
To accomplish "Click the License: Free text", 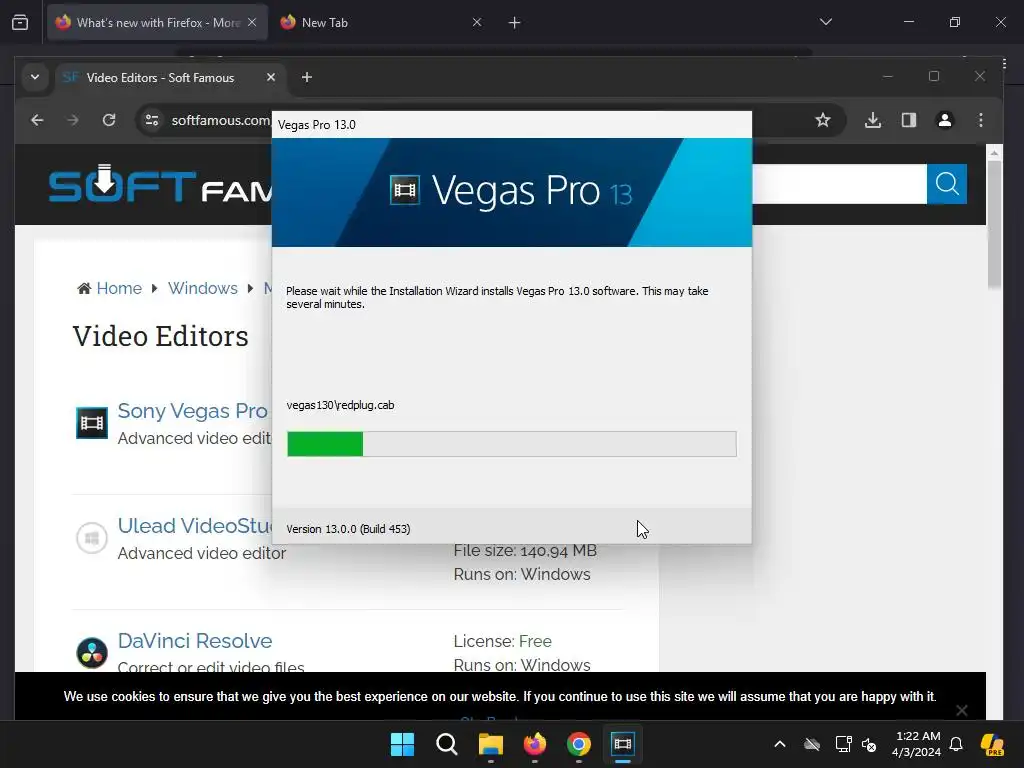I will click(x=502, y=641).
